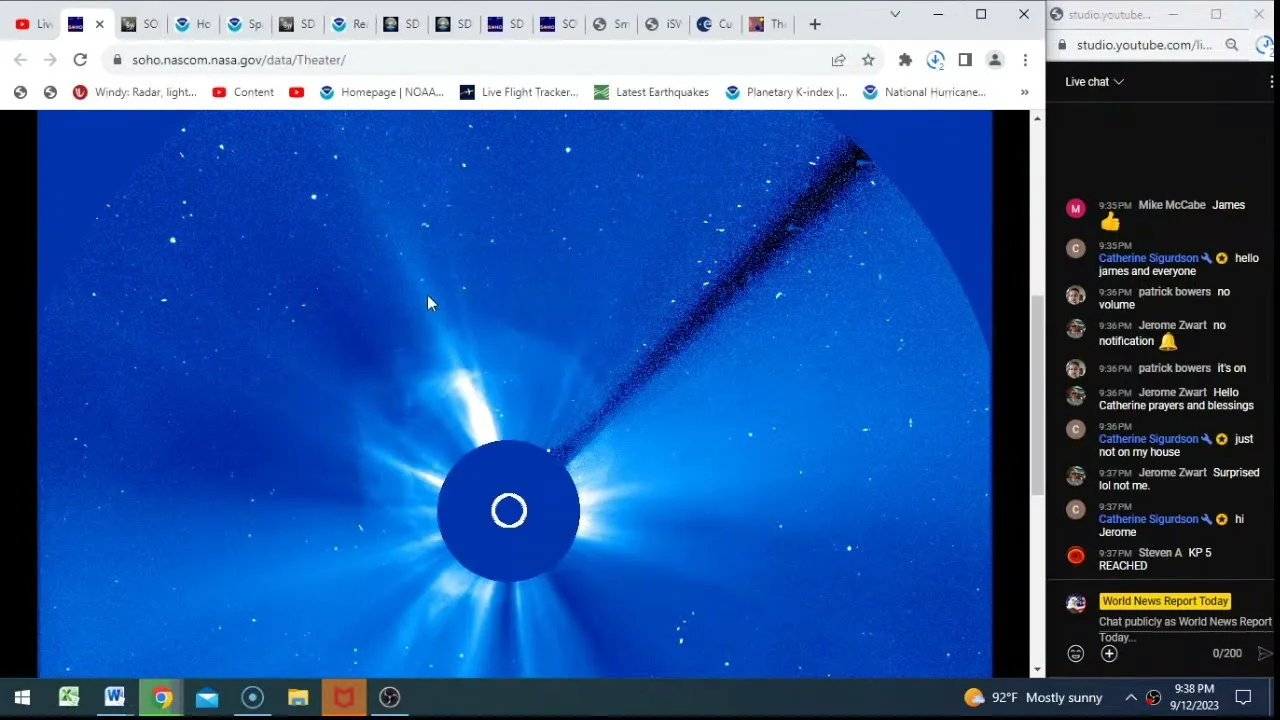Image resolution: width=1280 pixels, height=720 pixels.
Task: Bookmark this page with the star icon
Action: click(868, 60)
